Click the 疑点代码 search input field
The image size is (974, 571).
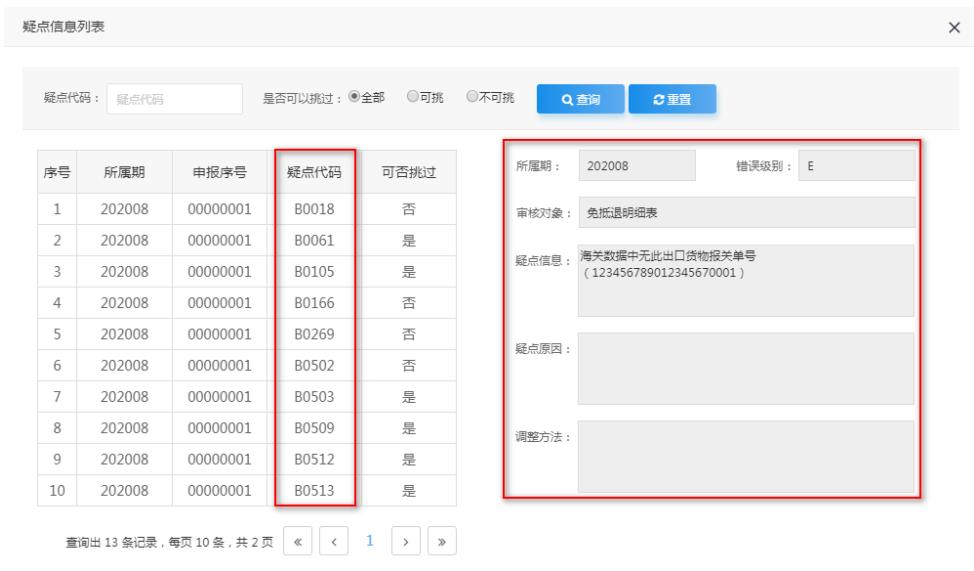coord(174,99)
